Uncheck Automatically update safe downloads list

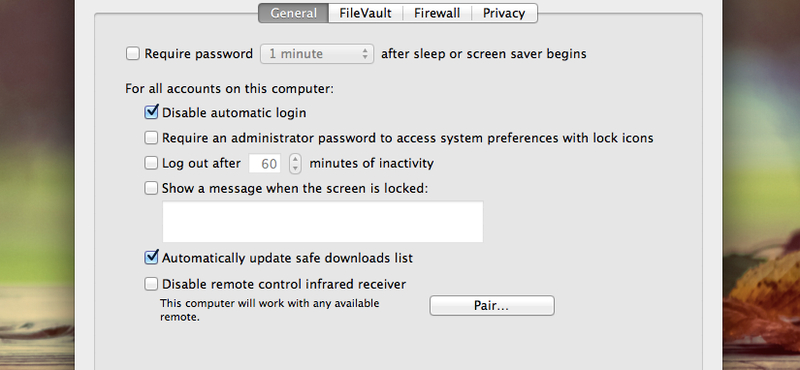point(151,258)
